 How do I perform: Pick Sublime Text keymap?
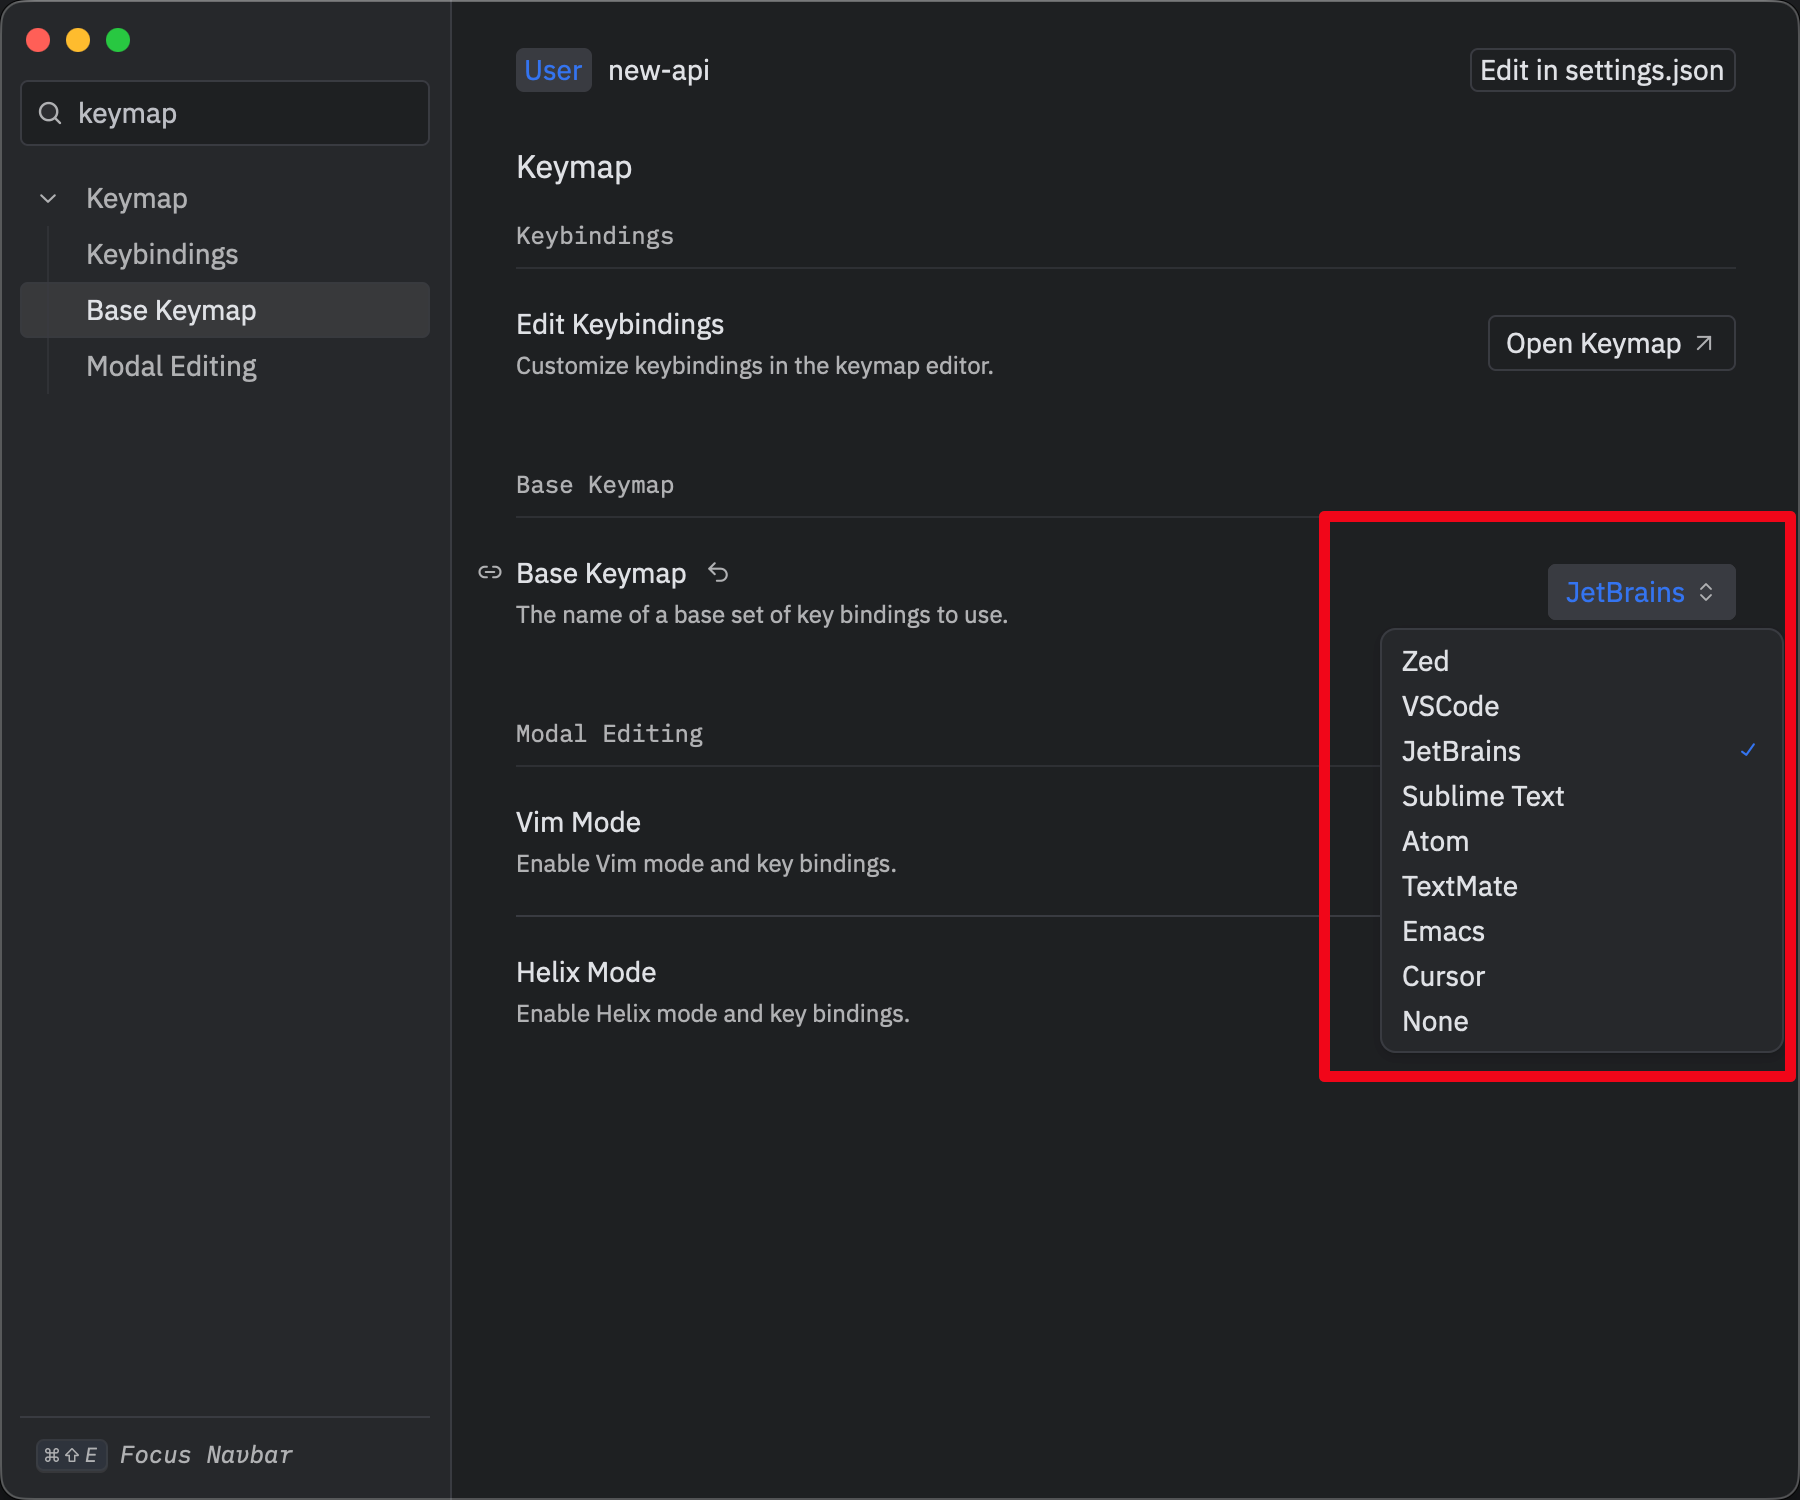[x=1581, y=796]
